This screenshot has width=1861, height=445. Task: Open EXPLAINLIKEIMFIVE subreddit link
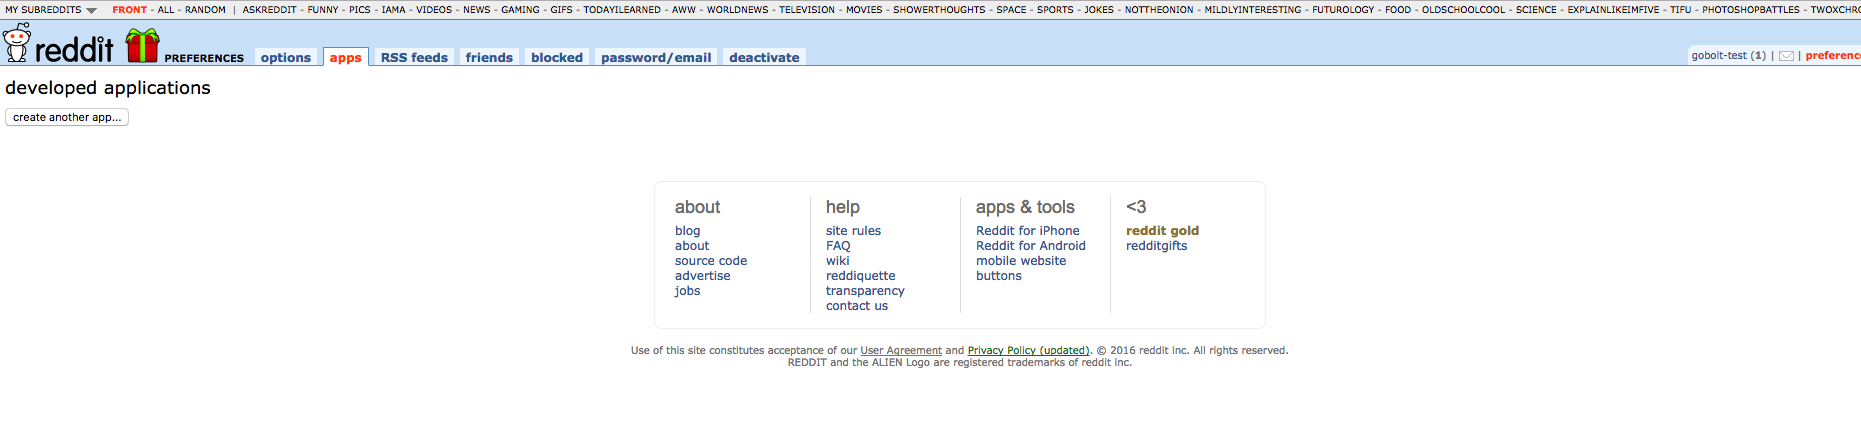tap(1613, 10)
